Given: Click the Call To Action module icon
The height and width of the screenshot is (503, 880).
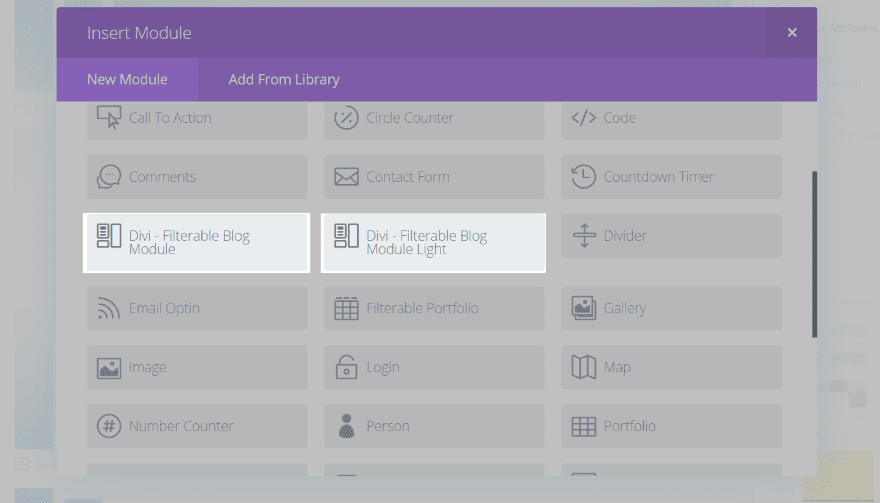Looking at the screenshot, I should click(109, 118).
